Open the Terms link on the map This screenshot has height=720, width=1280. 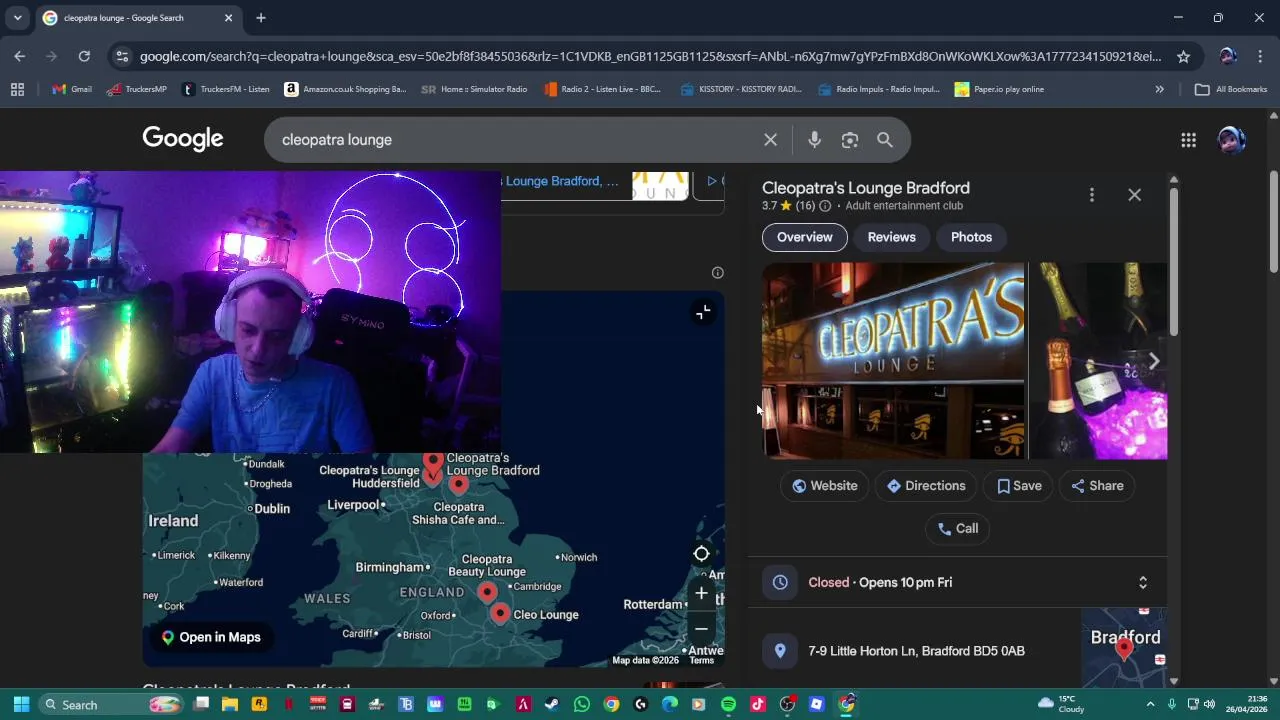[x=702, y=660]
